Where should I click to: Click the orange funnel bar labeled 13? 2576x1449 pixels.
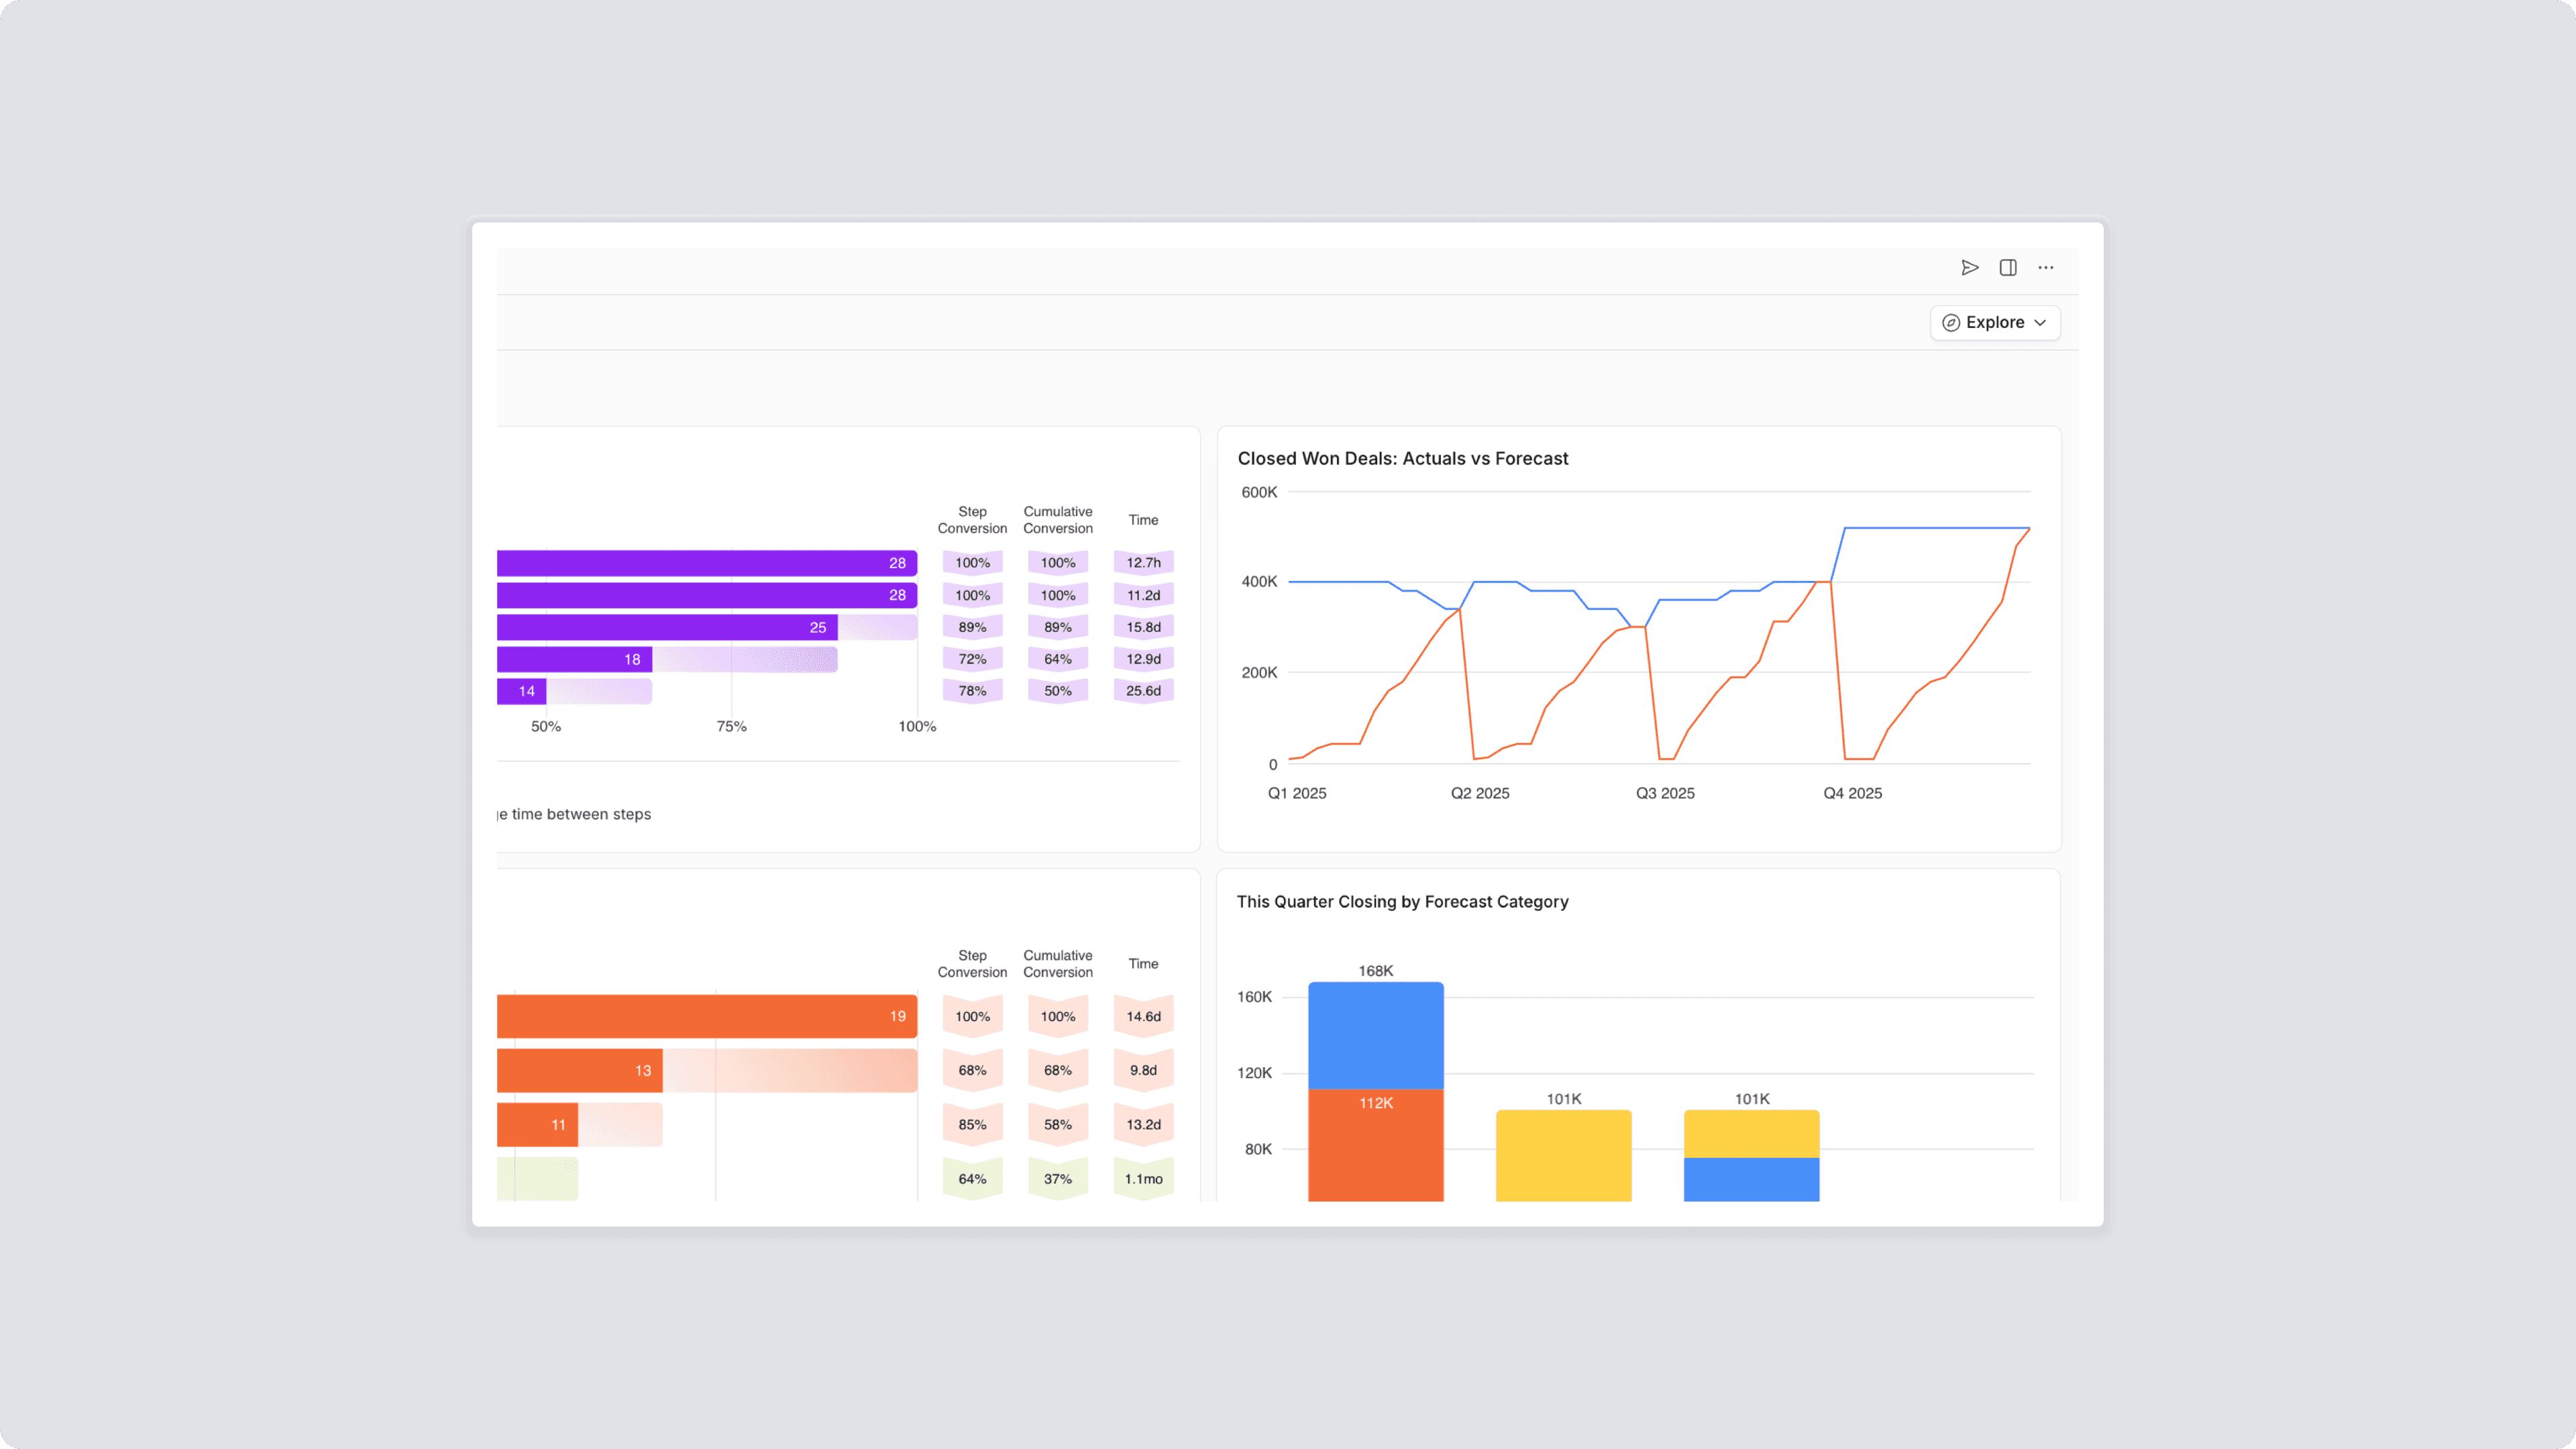point(579,1070)
